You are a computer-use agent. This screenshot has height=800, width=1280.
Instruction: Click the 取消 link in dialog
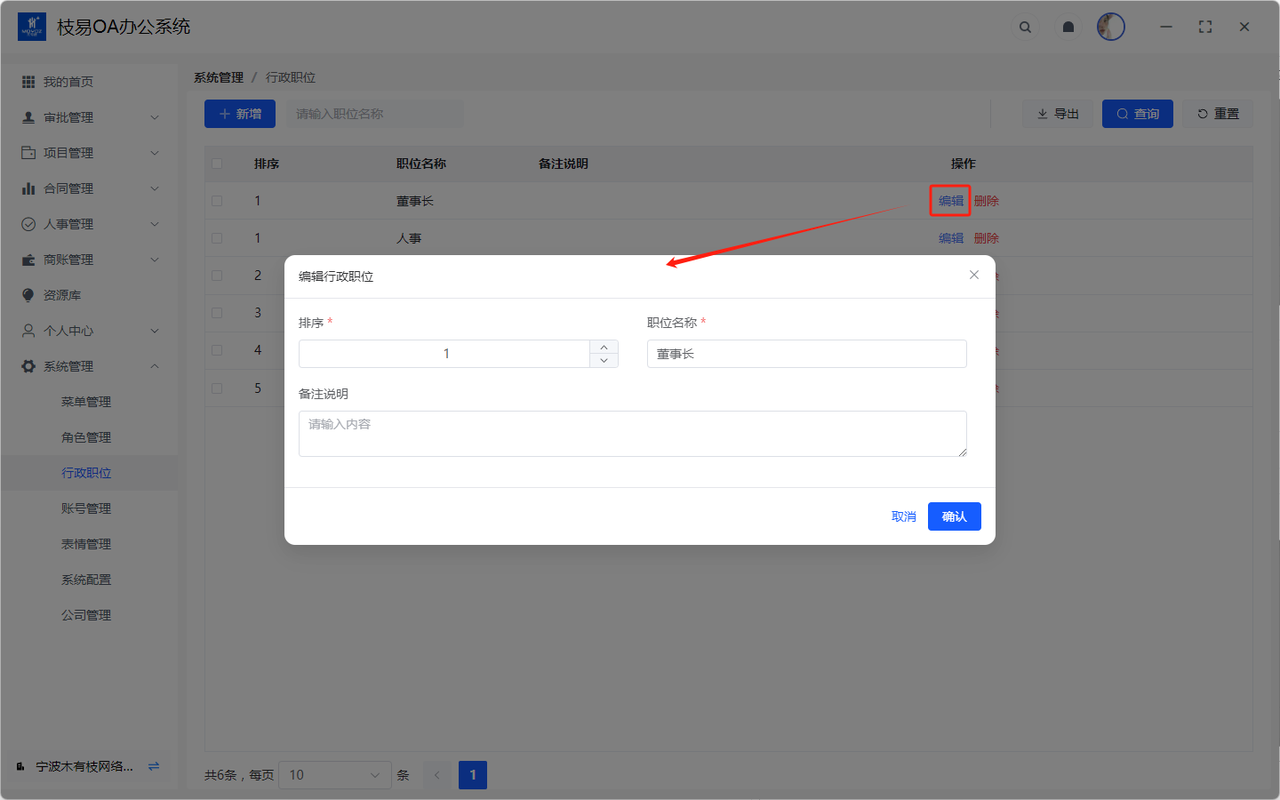coord(903,516)
